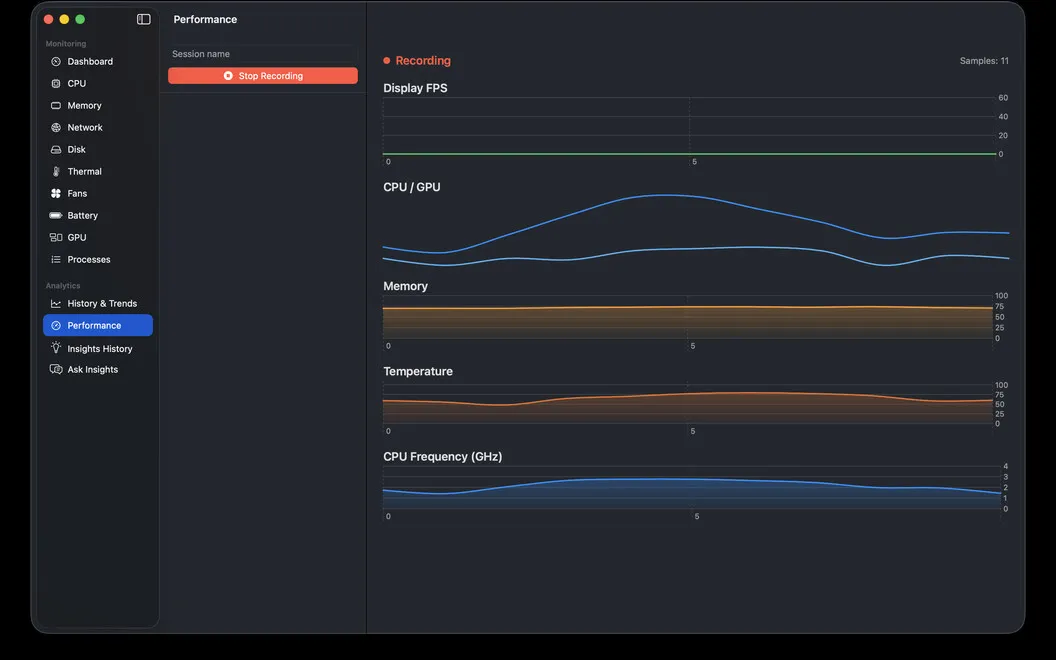The height and width of the screenshot is (660, 1056).
Task: Open the Fans page
Action: pos(98,193)
